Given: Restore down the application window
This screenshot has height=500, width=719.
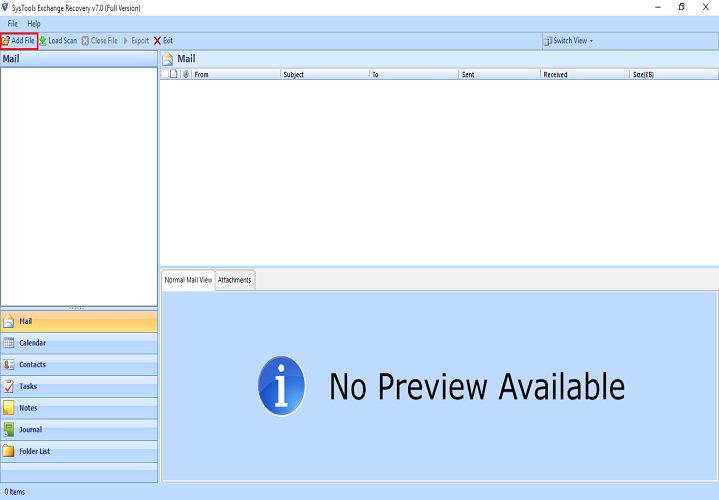Looking at the screenshot, I should 682,7.
